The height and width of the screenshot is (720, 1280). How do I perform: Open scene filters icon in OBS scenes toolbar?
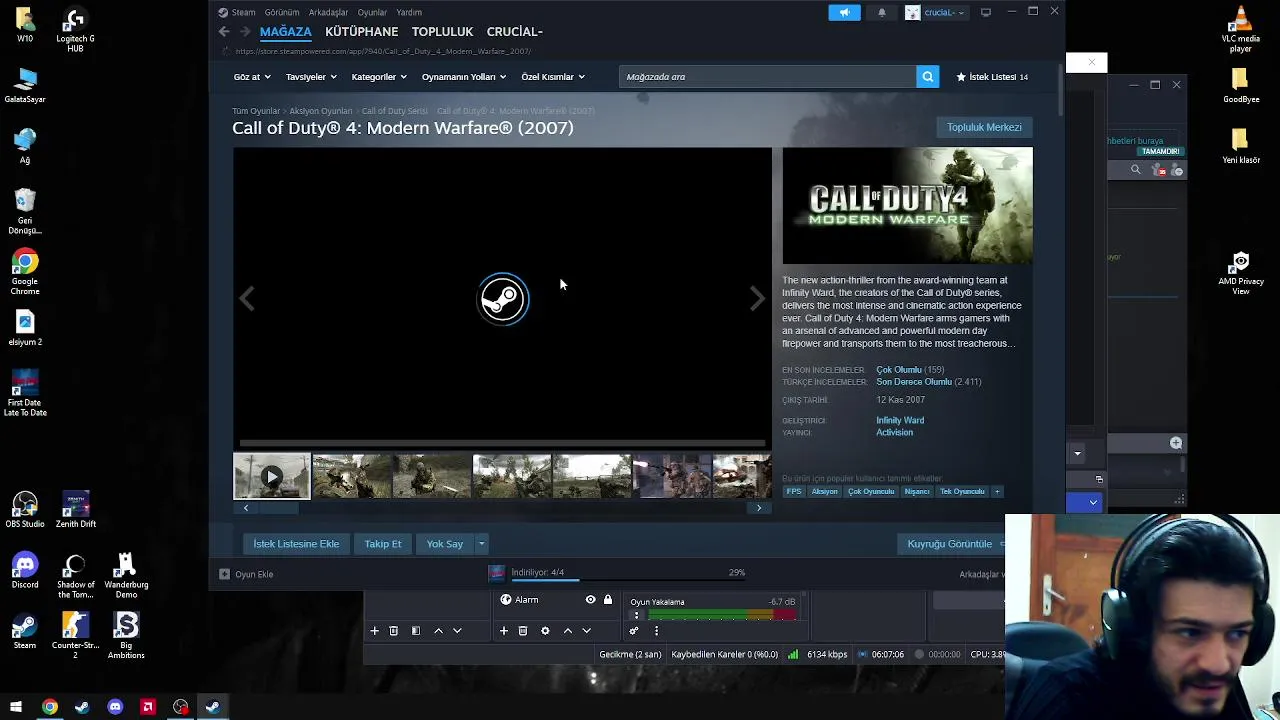coord(416,631)
